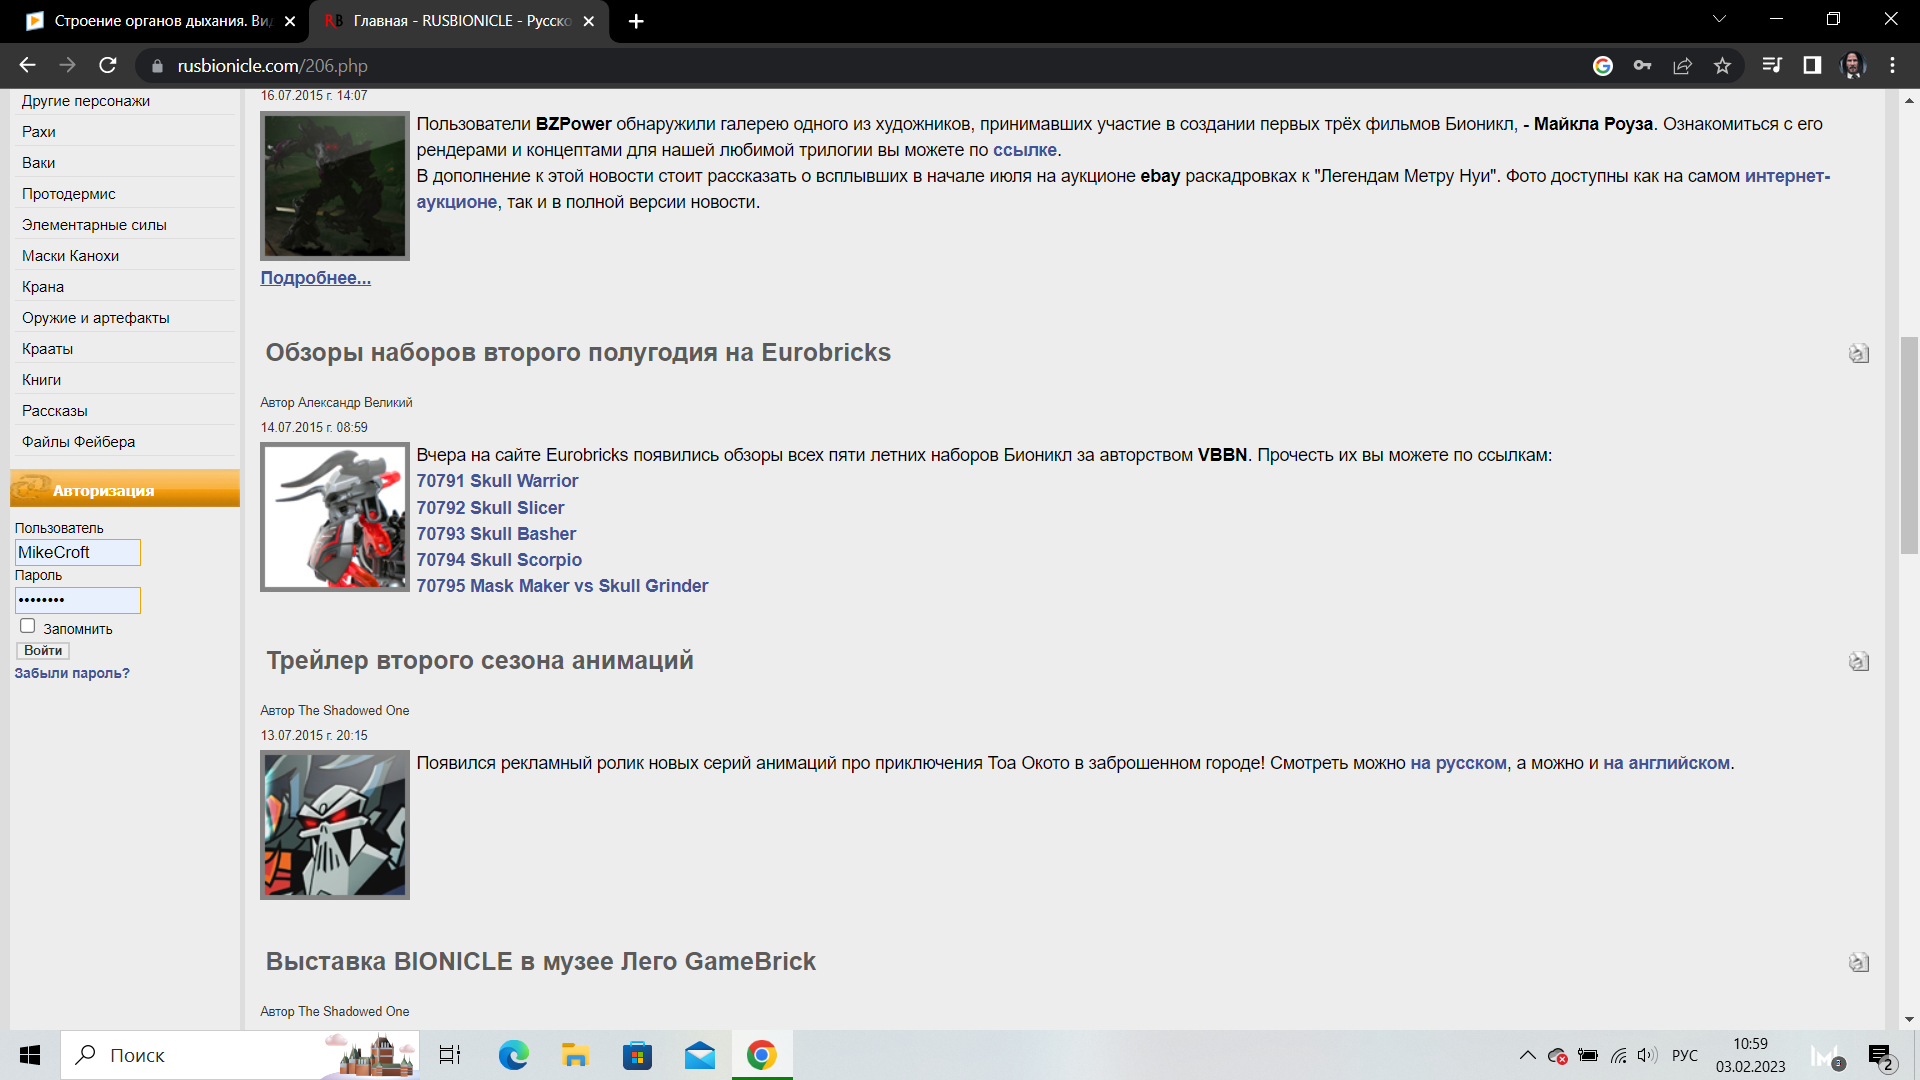The width and height of the screenshot is (1920, 1080).
Task: Bookmark this page with the star
Action: click(1722, 66)
